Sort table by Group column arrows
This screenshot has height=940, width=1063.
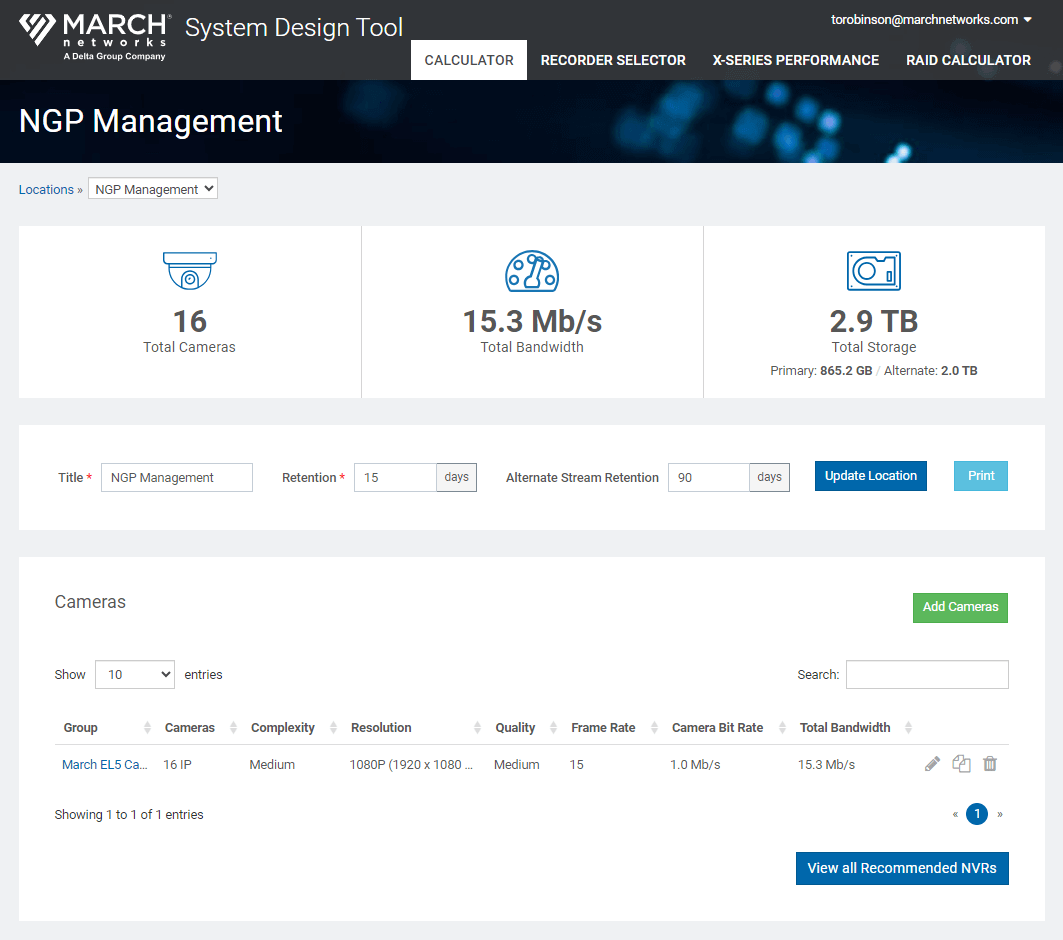148,728
